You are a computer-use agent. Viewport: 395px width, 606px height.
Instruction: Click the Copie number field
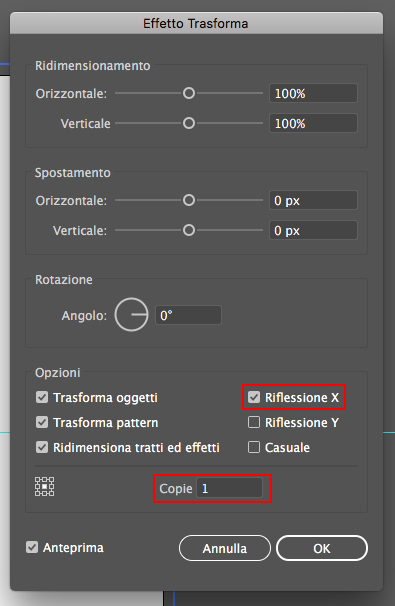coord(230,488)
